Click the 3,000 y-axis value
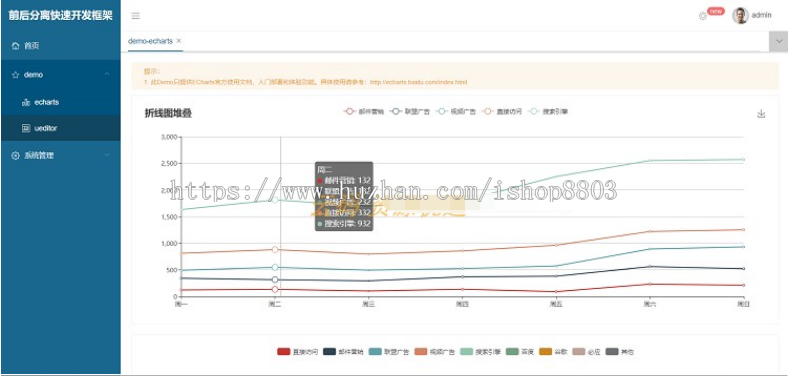Image resolution: width=788 pixels, height=376 pixels. pos(168,137)
